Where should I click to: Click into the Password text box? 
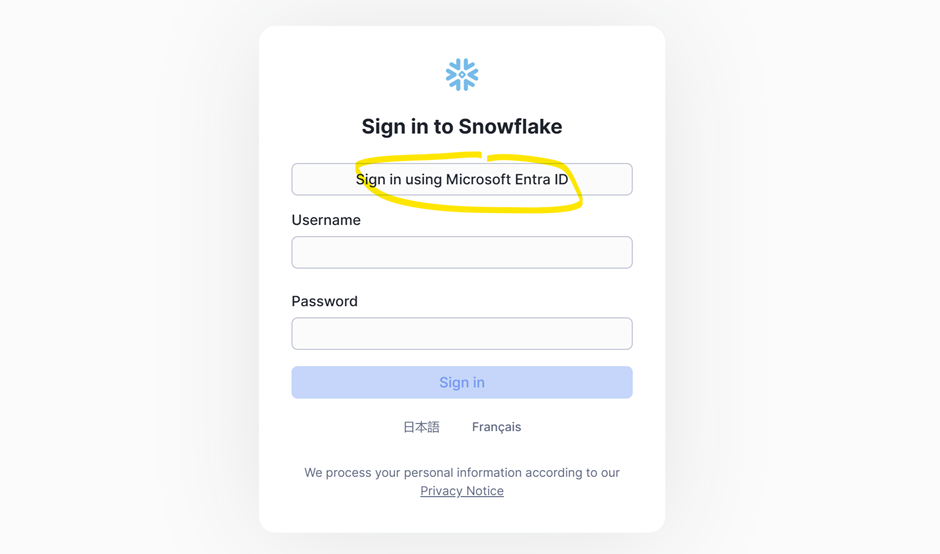pos(462,333)
